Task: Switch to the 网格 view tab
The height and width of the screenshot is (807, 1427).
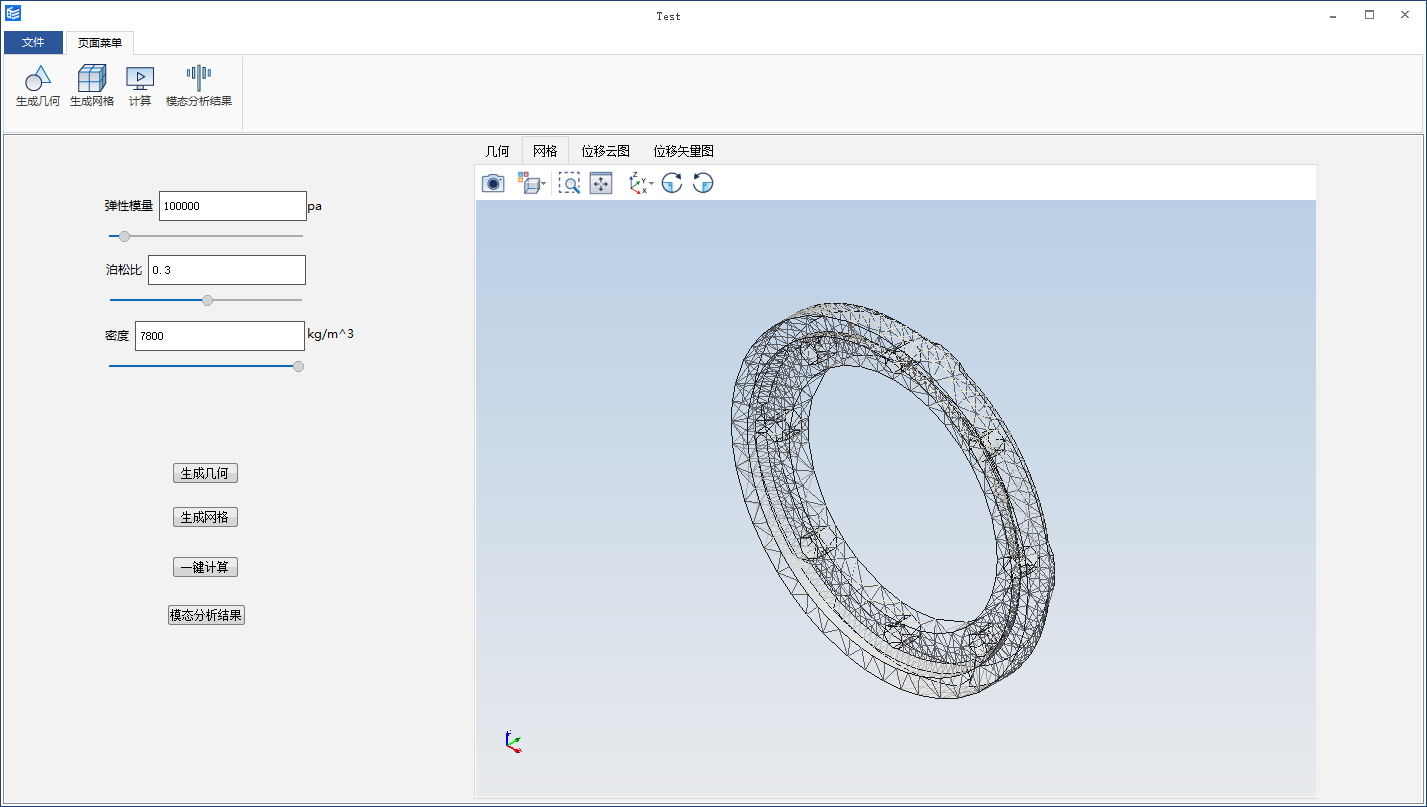Action: click(x=545, y=151)
